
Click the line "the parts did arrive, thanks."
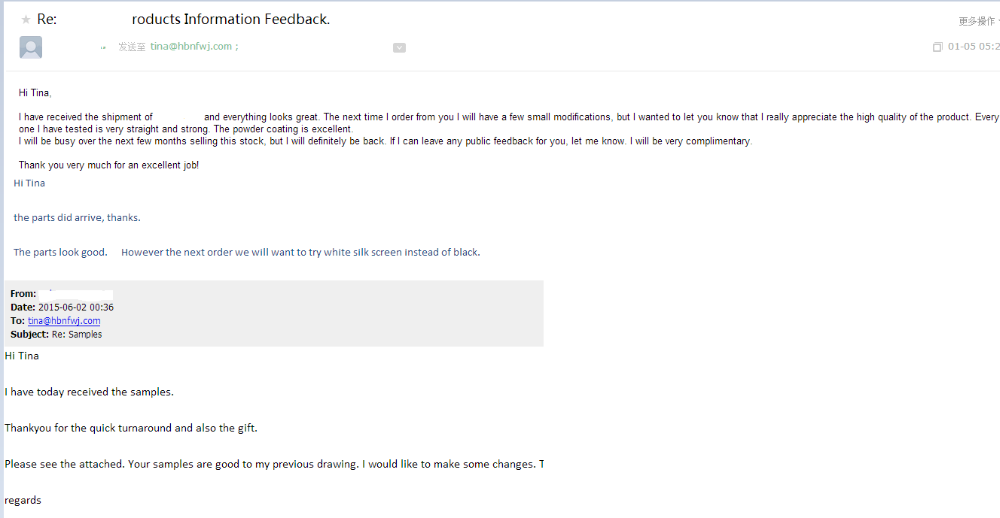click(77, 218)
